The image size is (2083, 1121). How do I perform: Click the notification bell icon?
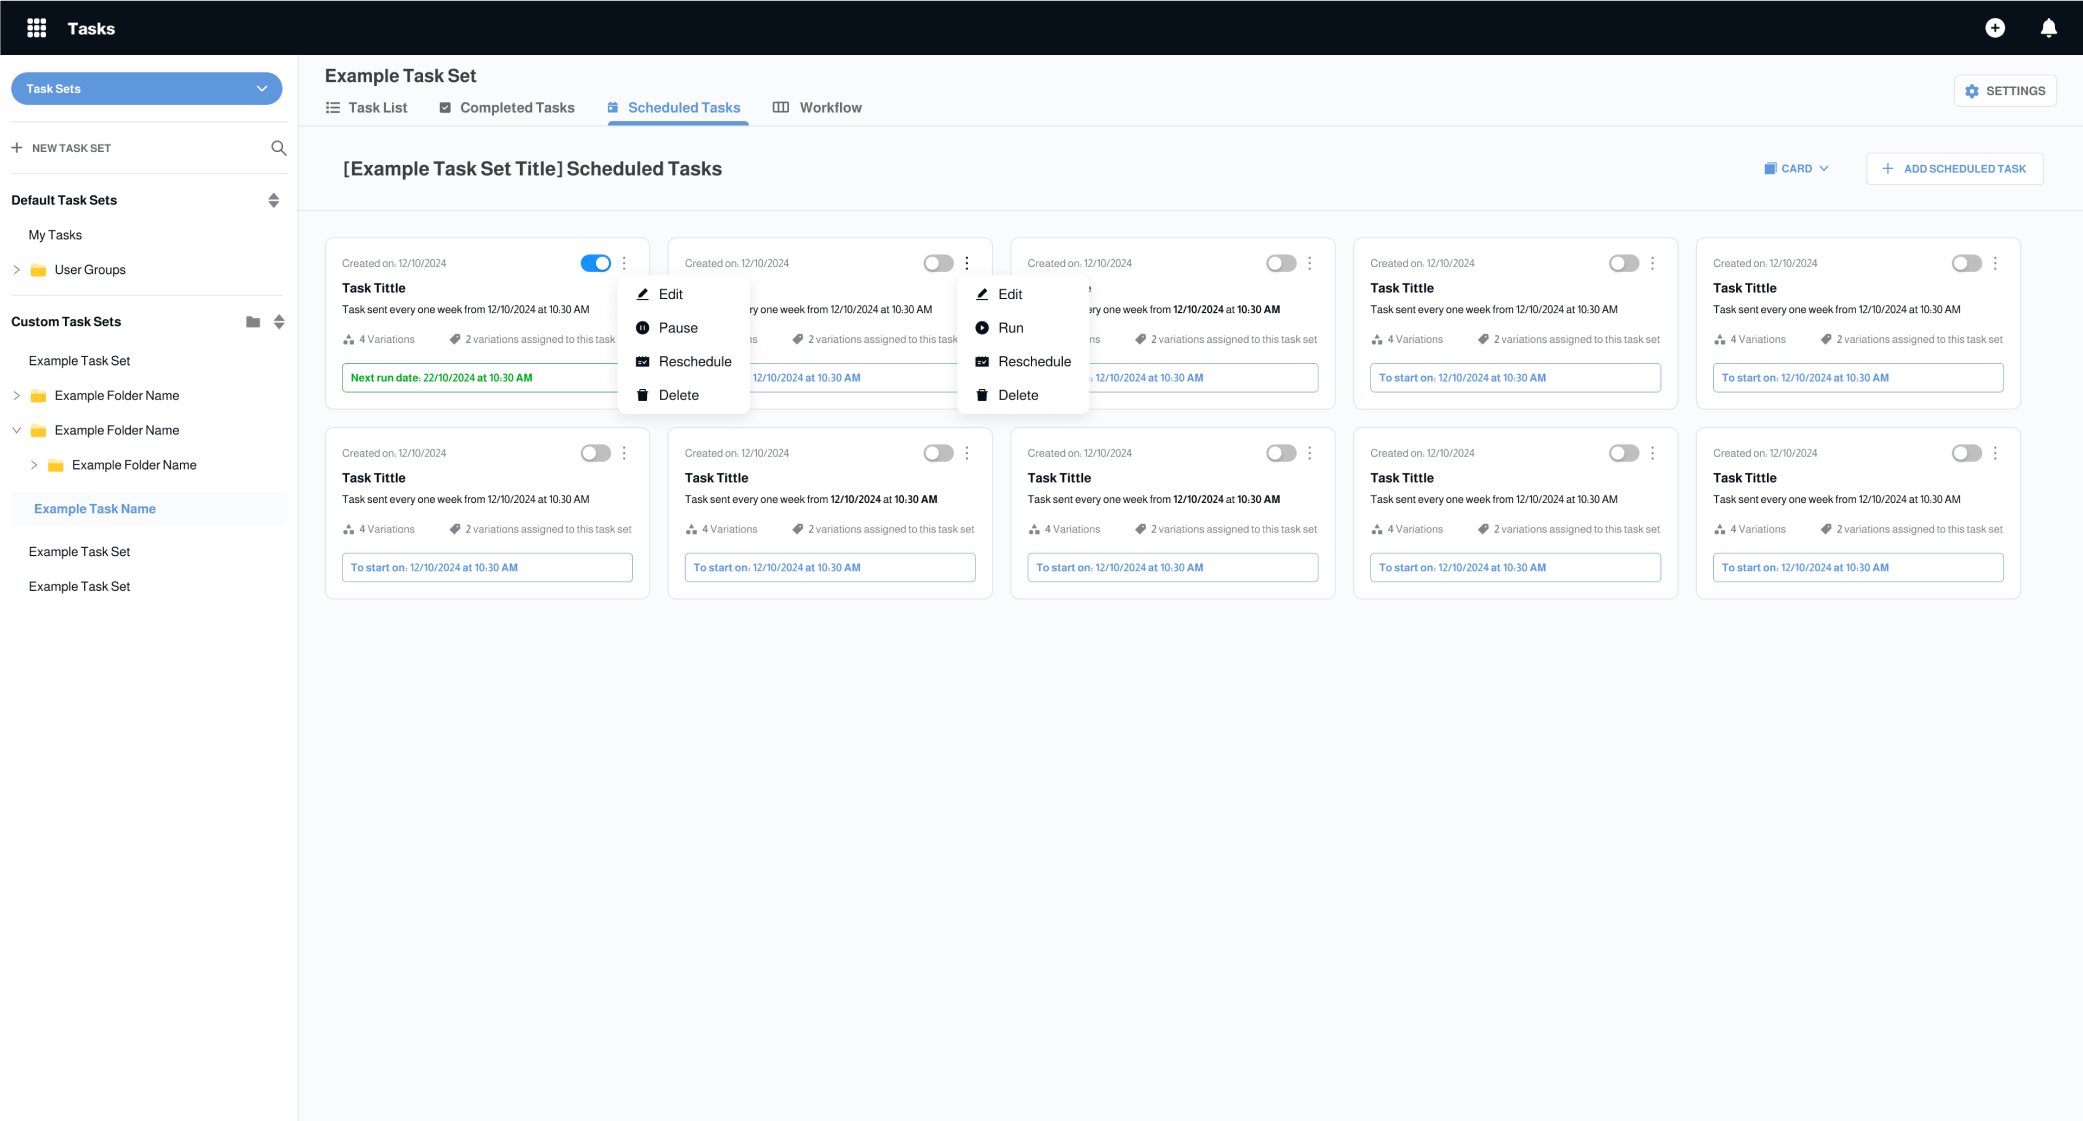click(2048, 28)
